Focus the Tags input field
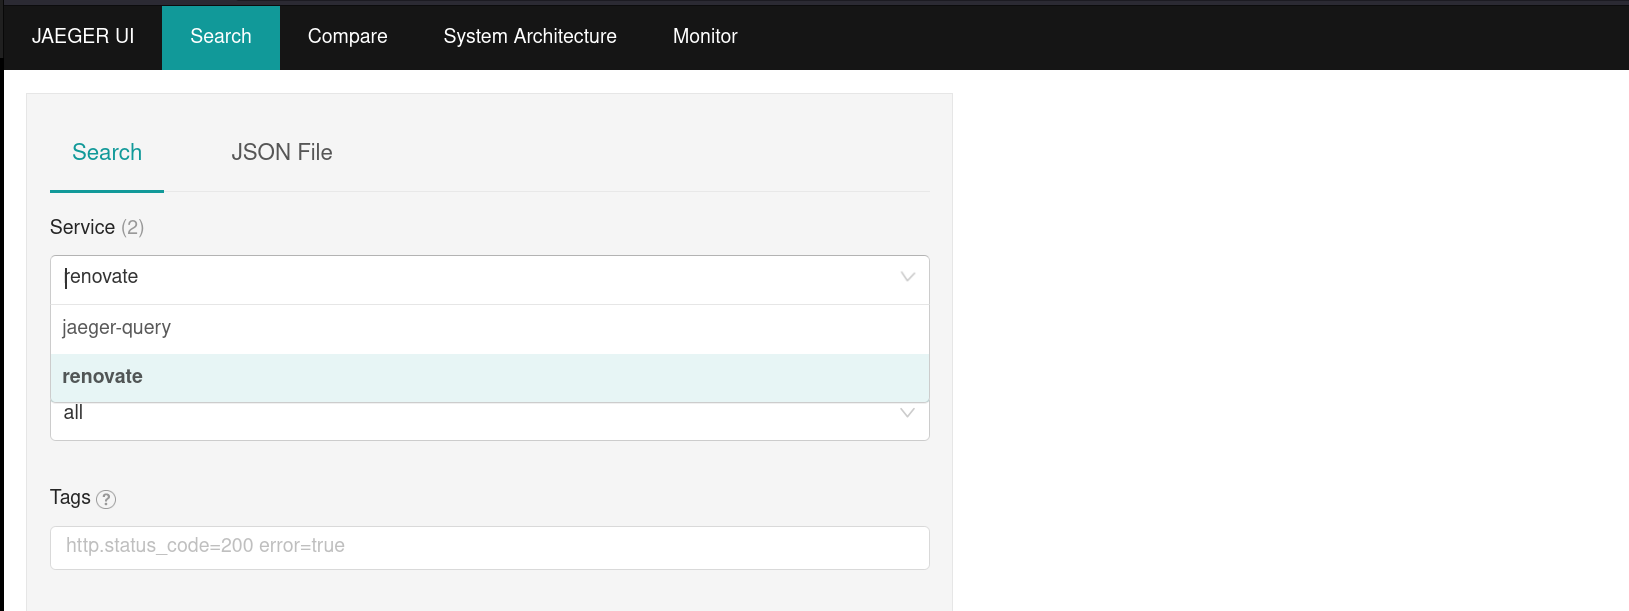 tap(490, 548)
